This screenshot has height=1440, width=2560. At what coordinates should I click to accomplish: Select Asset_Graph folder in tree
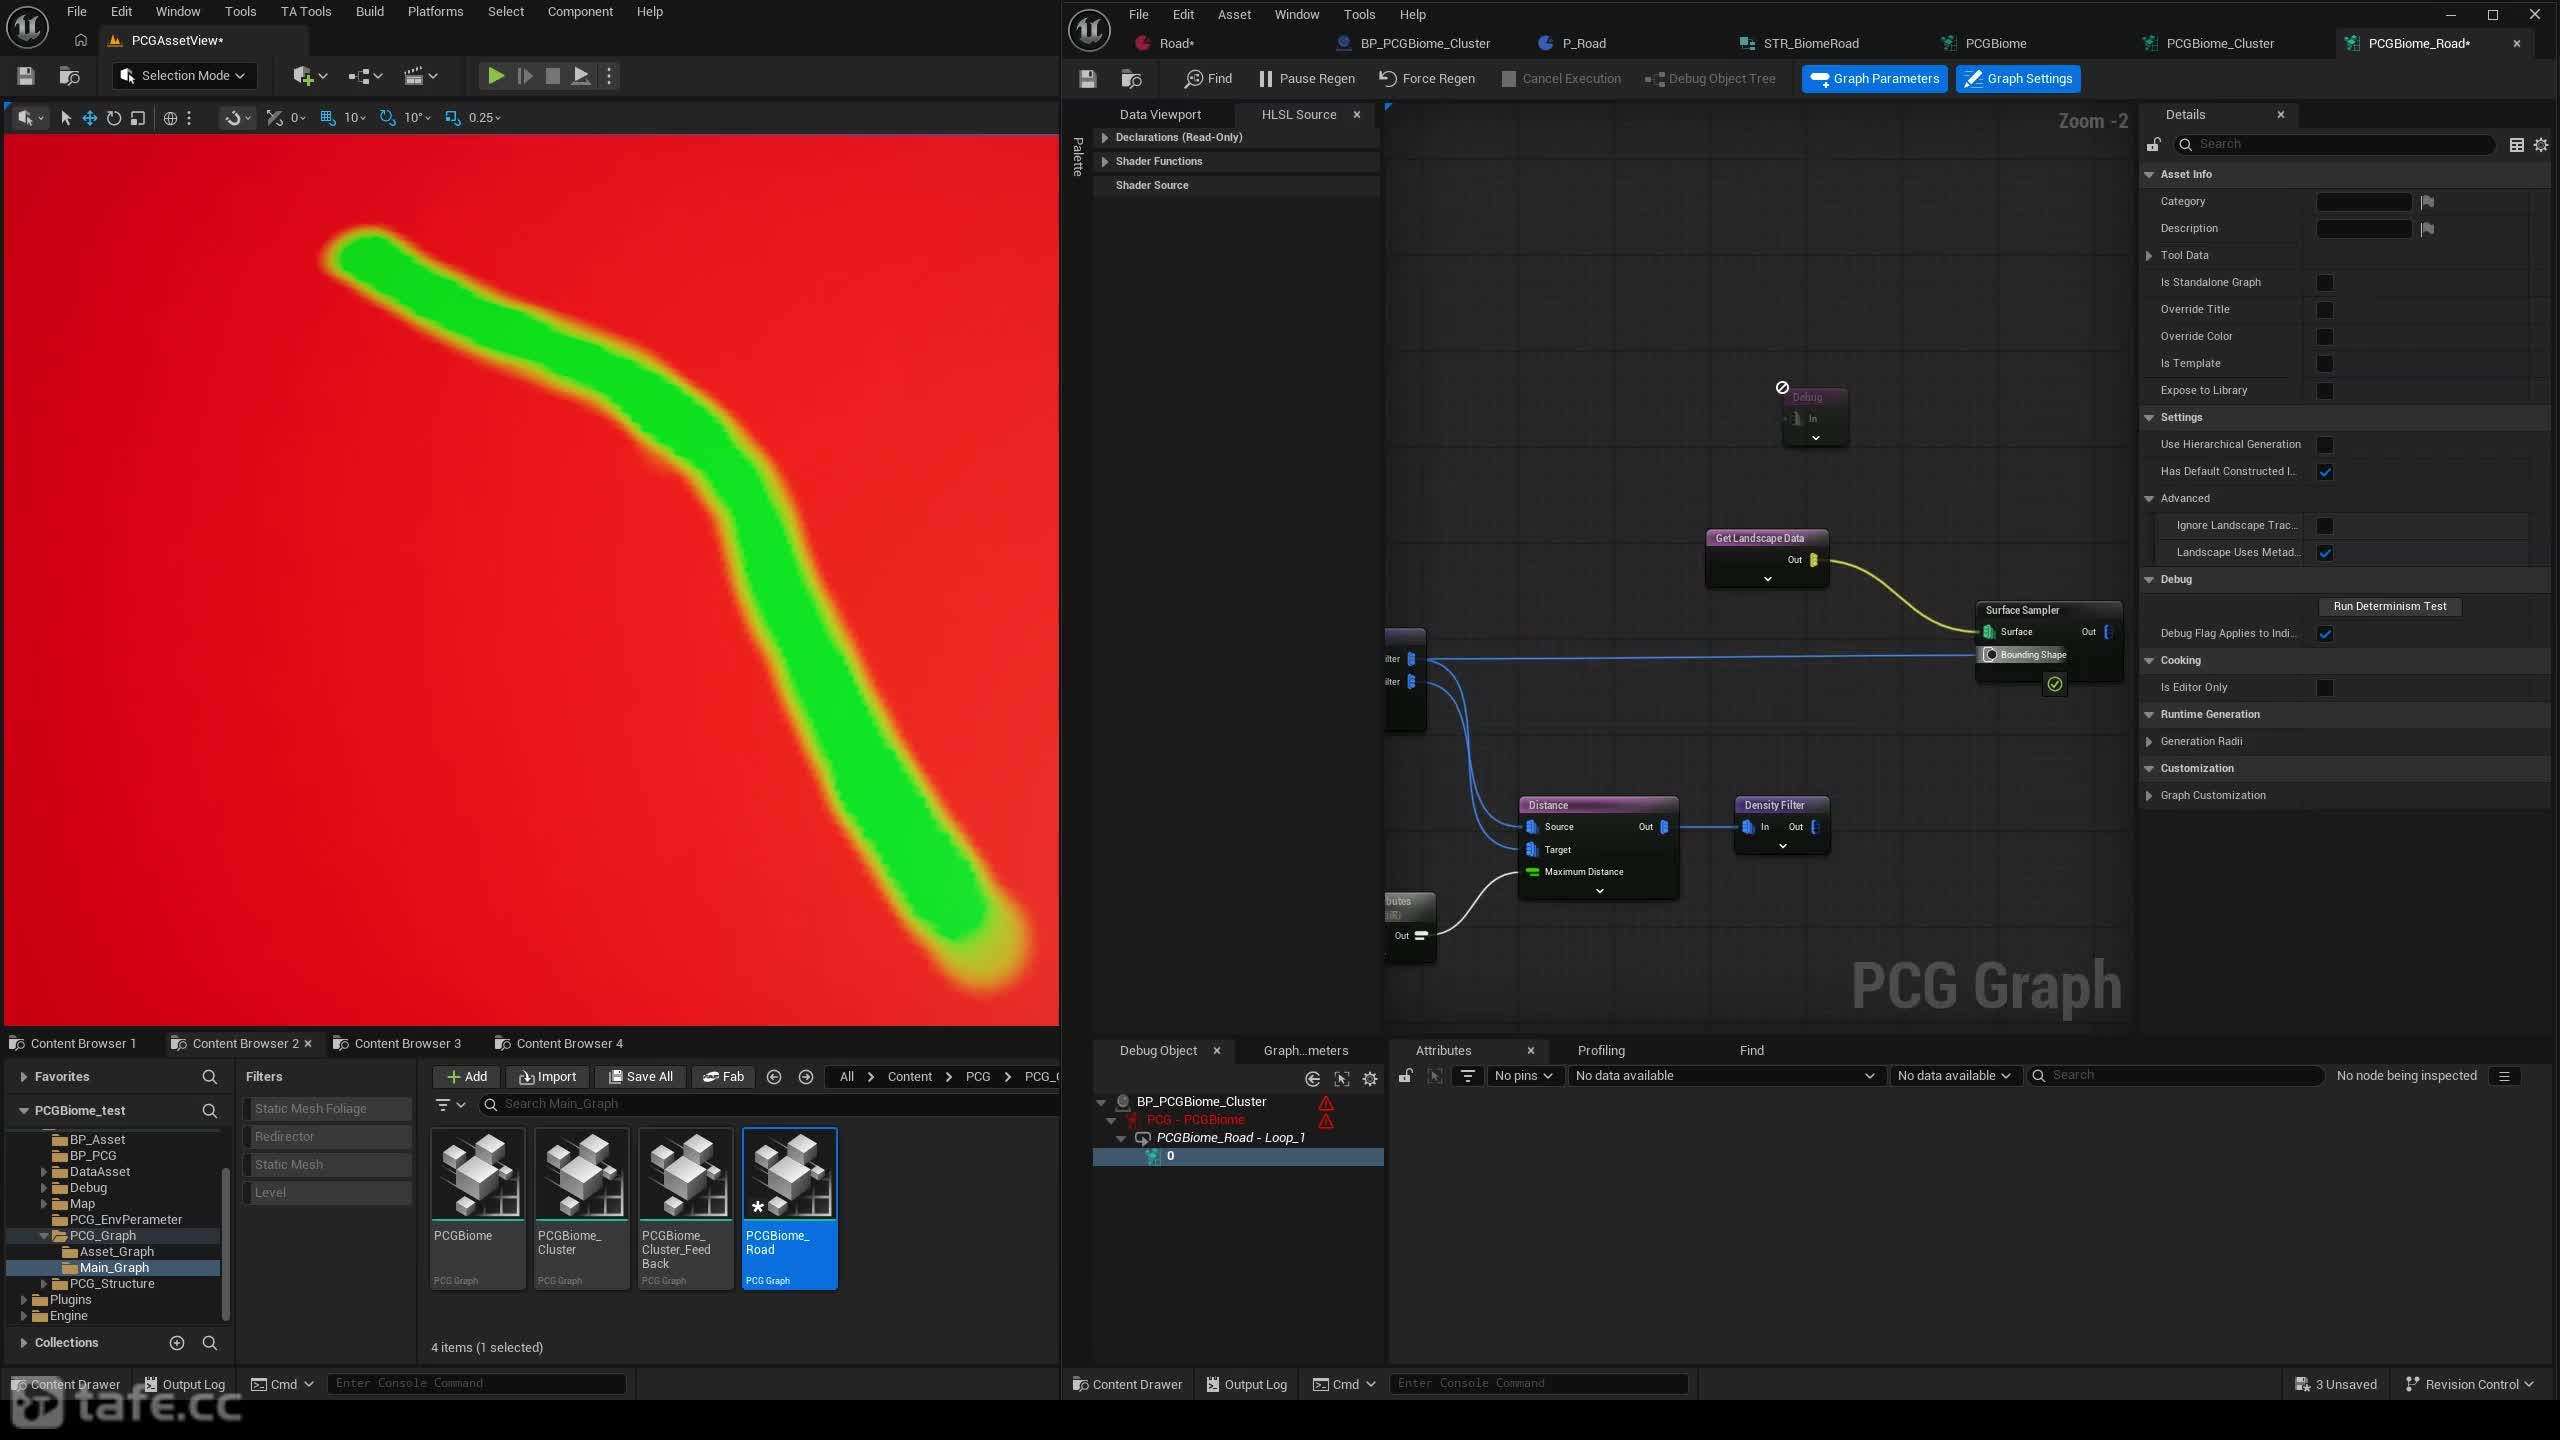coord(116,1252)
